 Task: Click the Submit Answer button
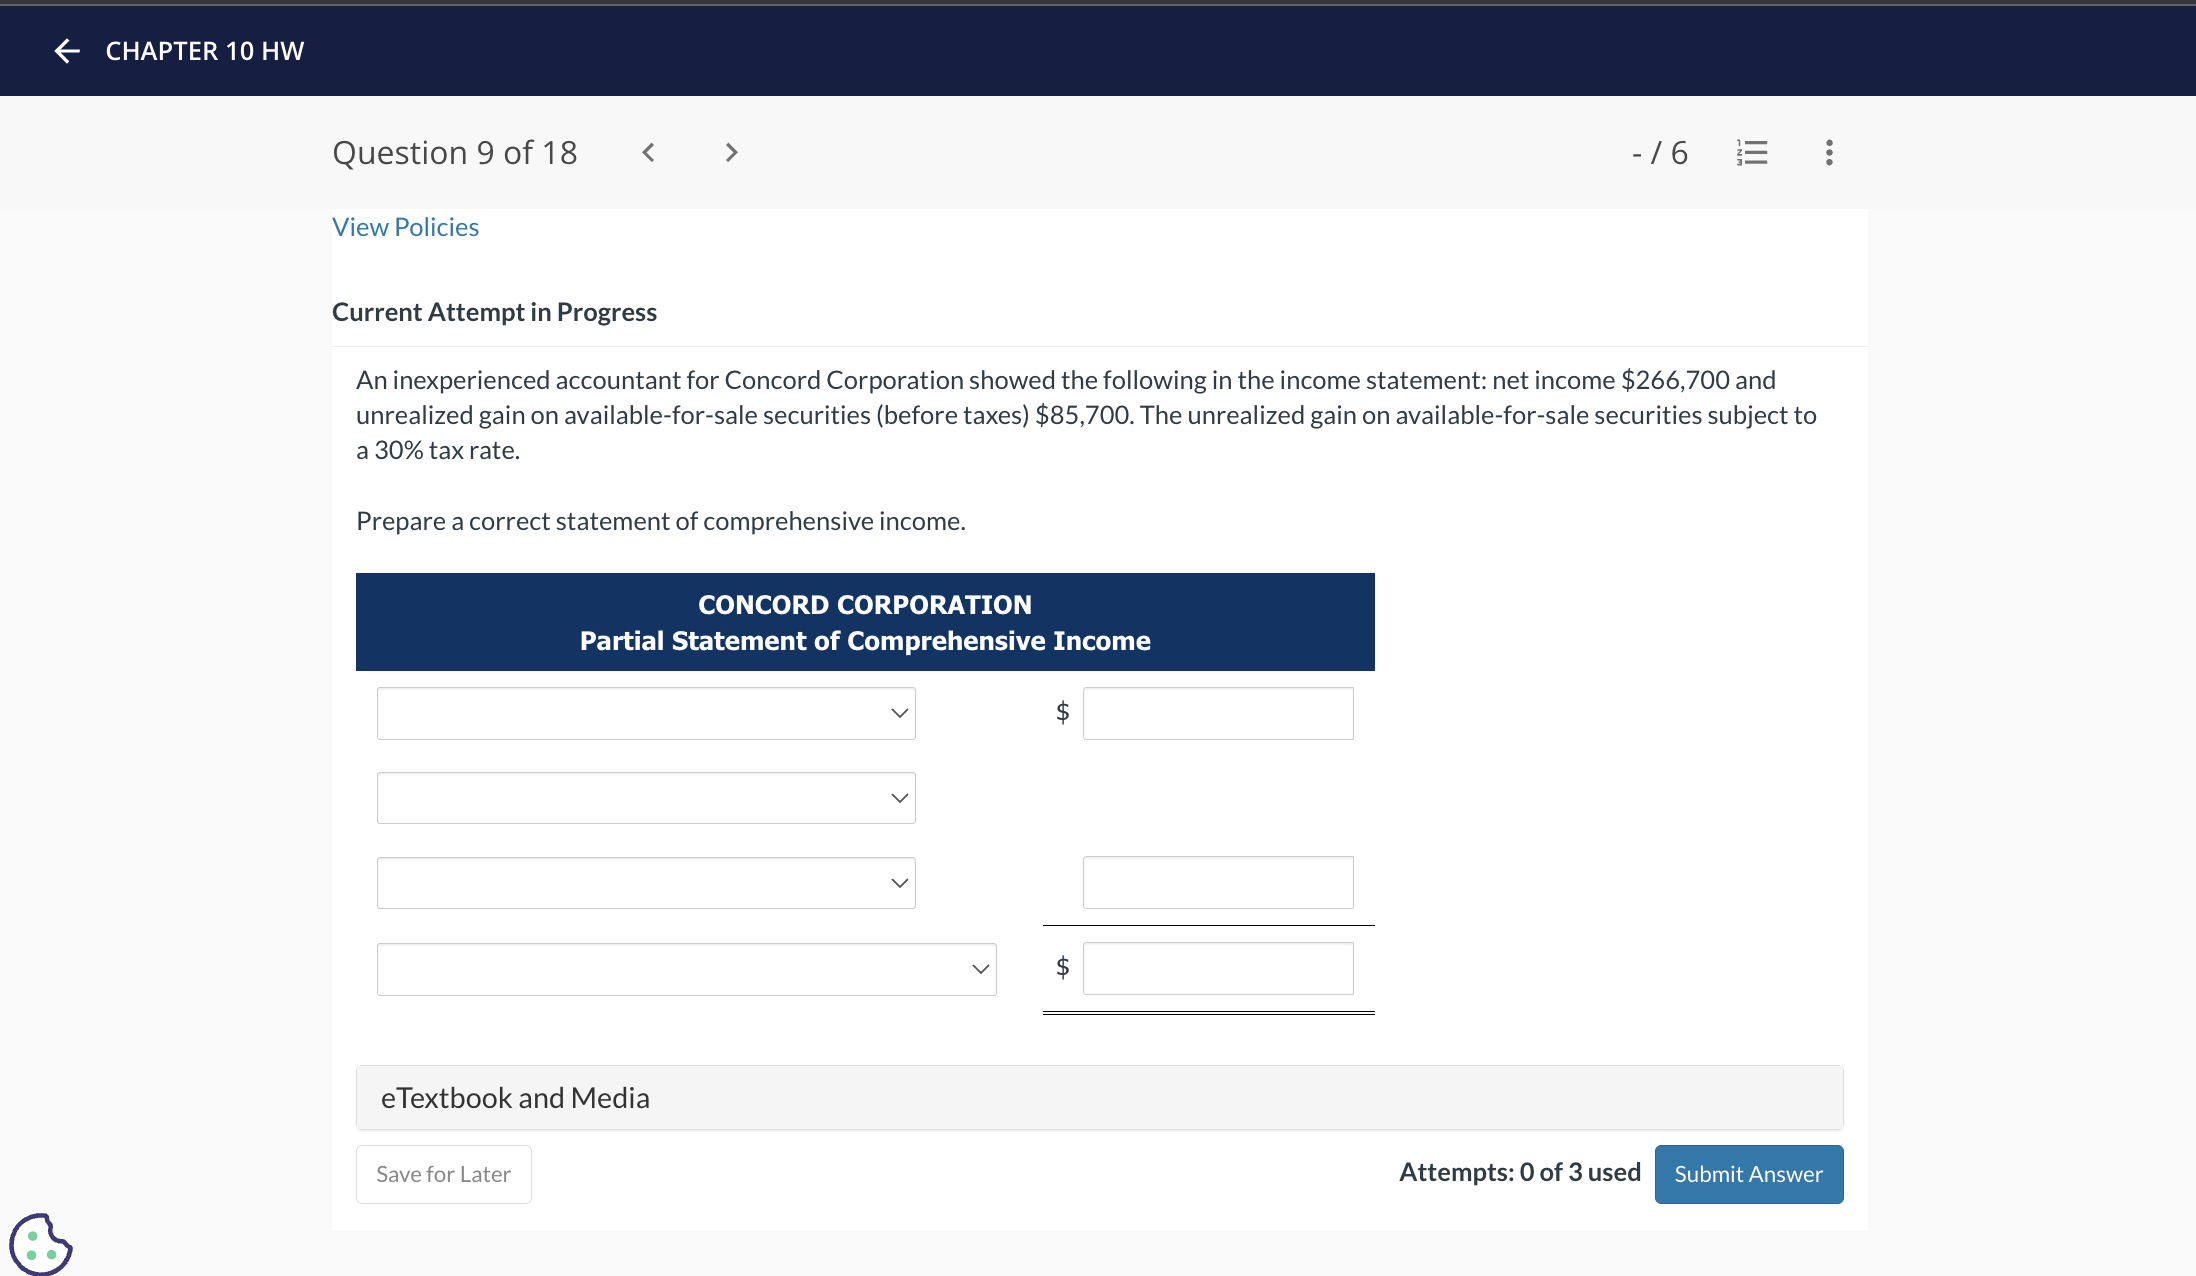click(1748, 1174)
